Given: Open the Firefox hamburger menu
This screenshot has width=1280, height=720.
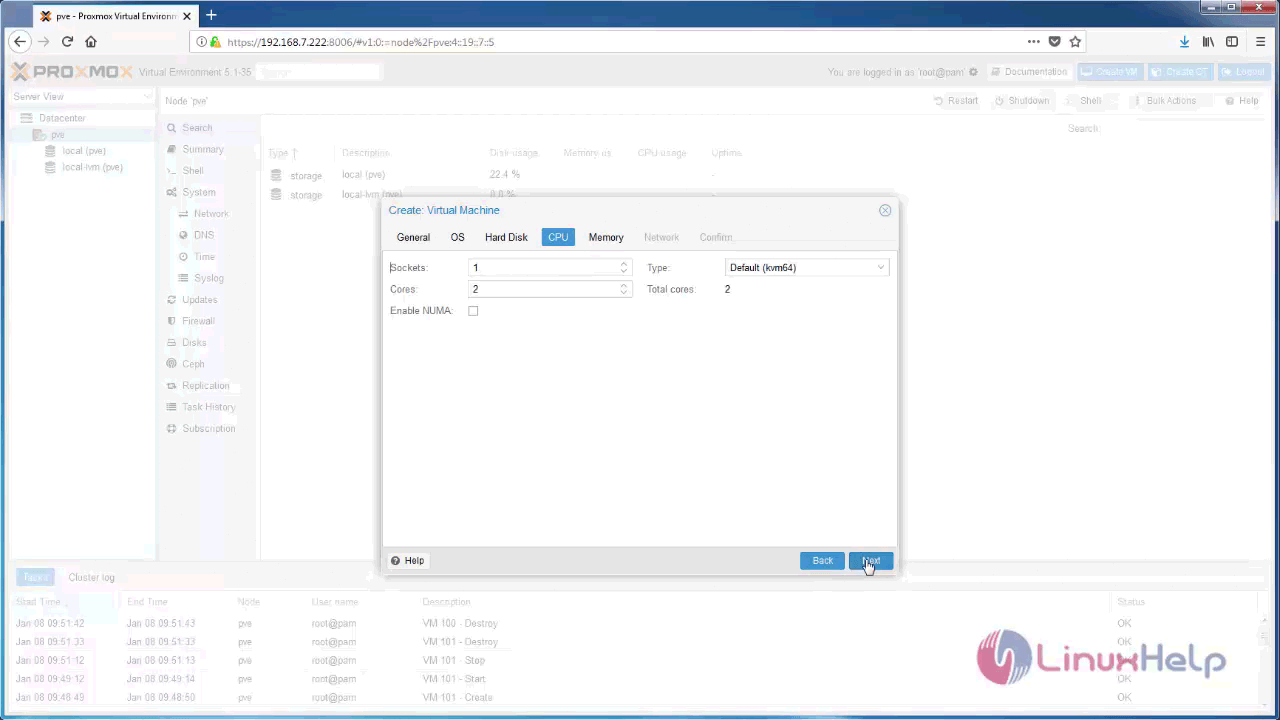Looking at the screenshot, I should pos(1260,42).
